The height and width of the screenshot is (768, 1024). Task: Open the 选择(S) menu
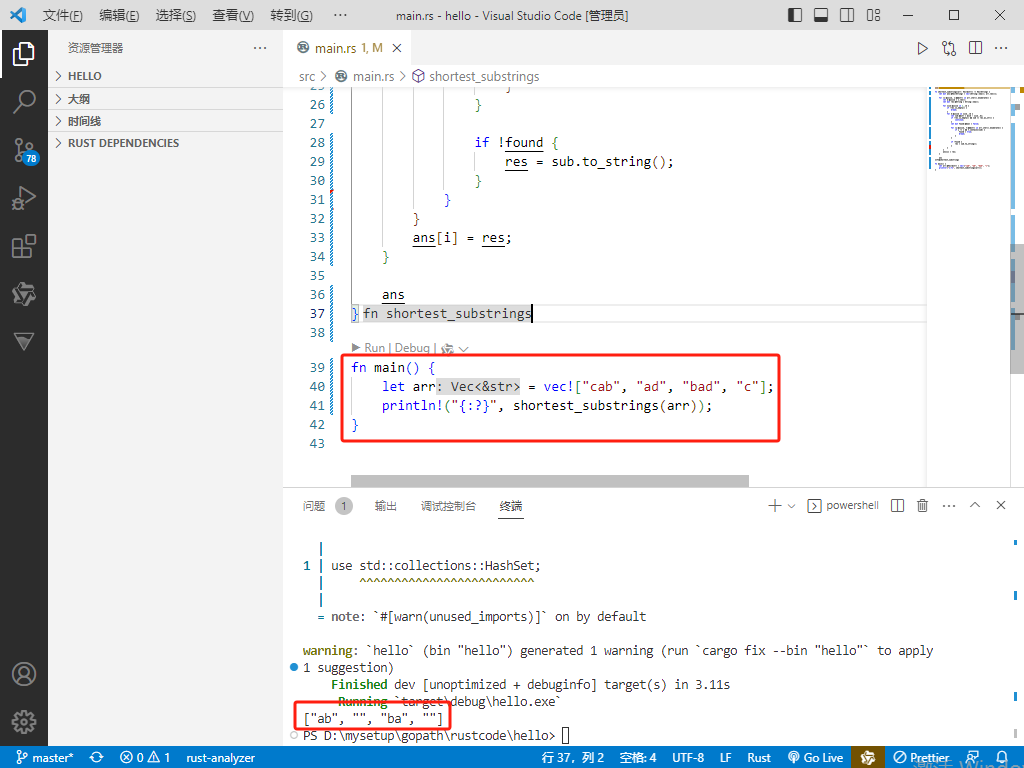coord(175,15)
